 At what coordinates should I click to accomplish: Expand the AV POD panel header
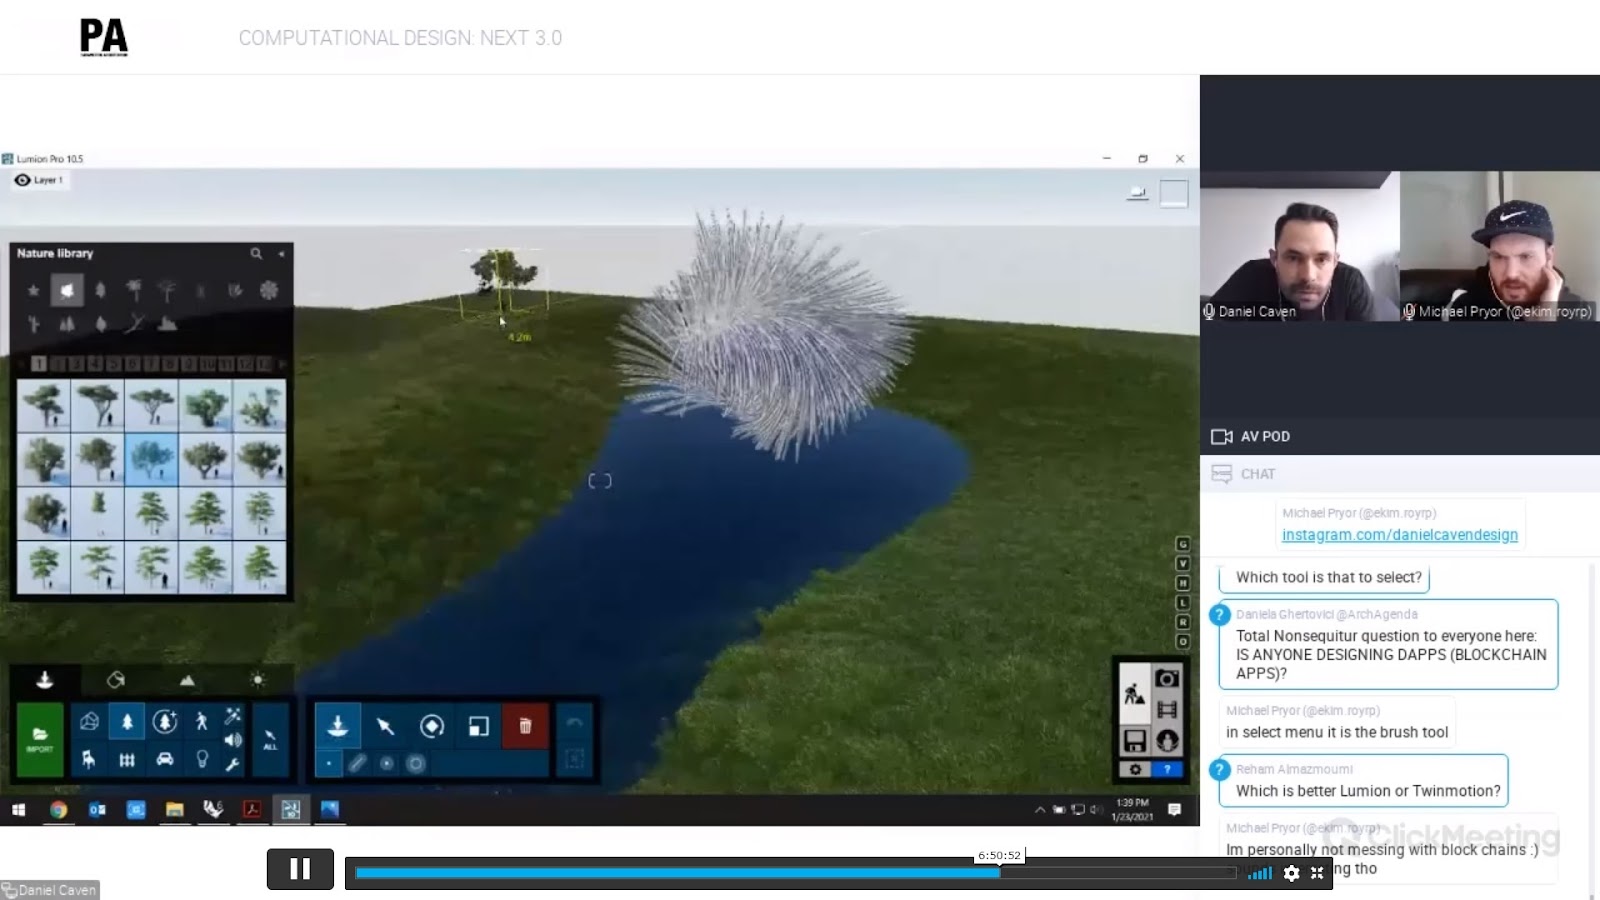pyautogui.click(x=1400, y=436)
